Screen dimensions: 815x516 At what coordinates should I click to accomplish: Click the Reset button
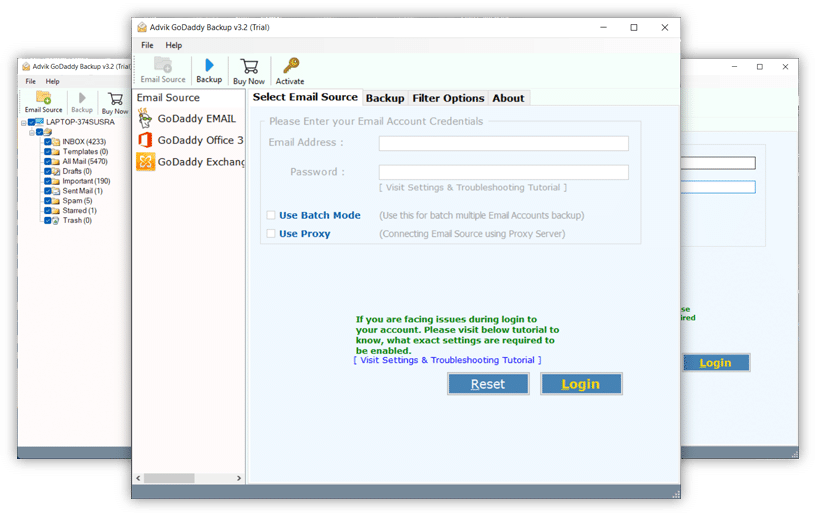(488, 384)
